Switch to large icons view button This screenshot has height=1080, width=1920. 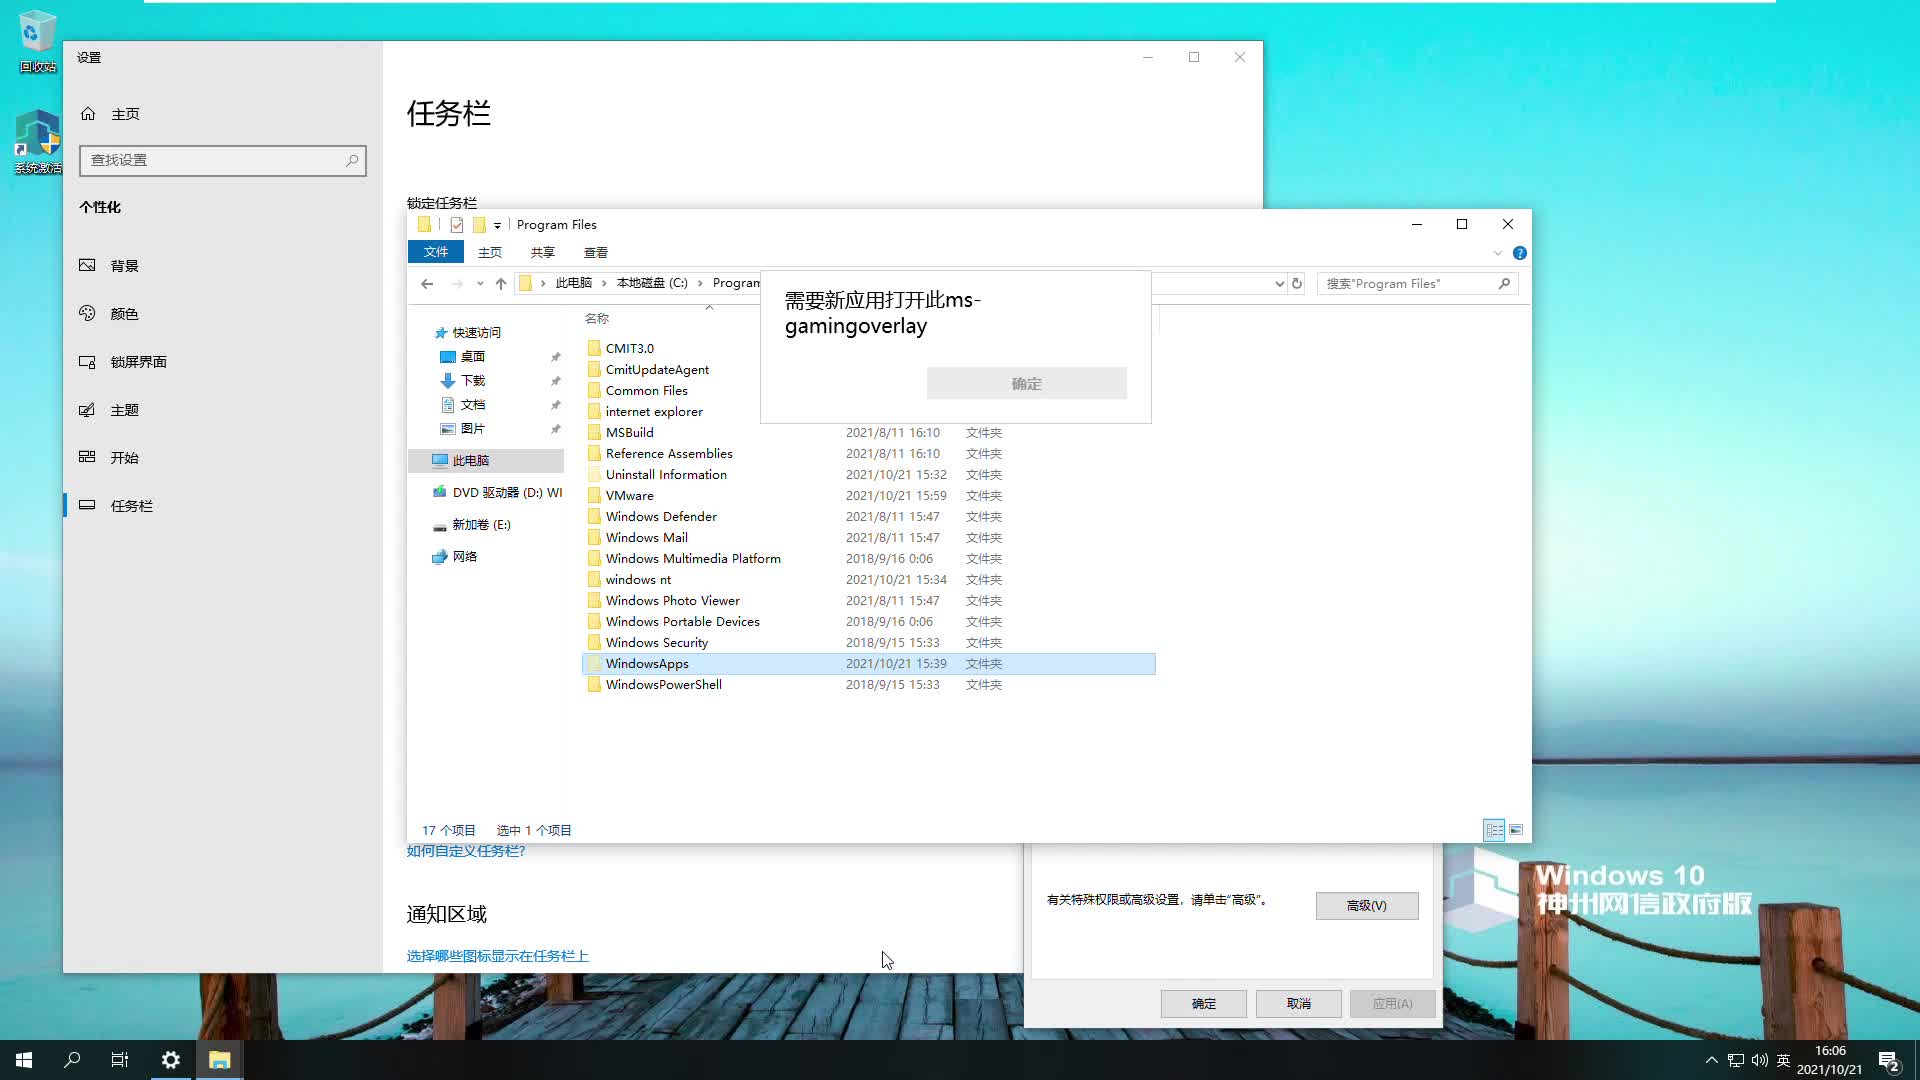[1516, 830]
